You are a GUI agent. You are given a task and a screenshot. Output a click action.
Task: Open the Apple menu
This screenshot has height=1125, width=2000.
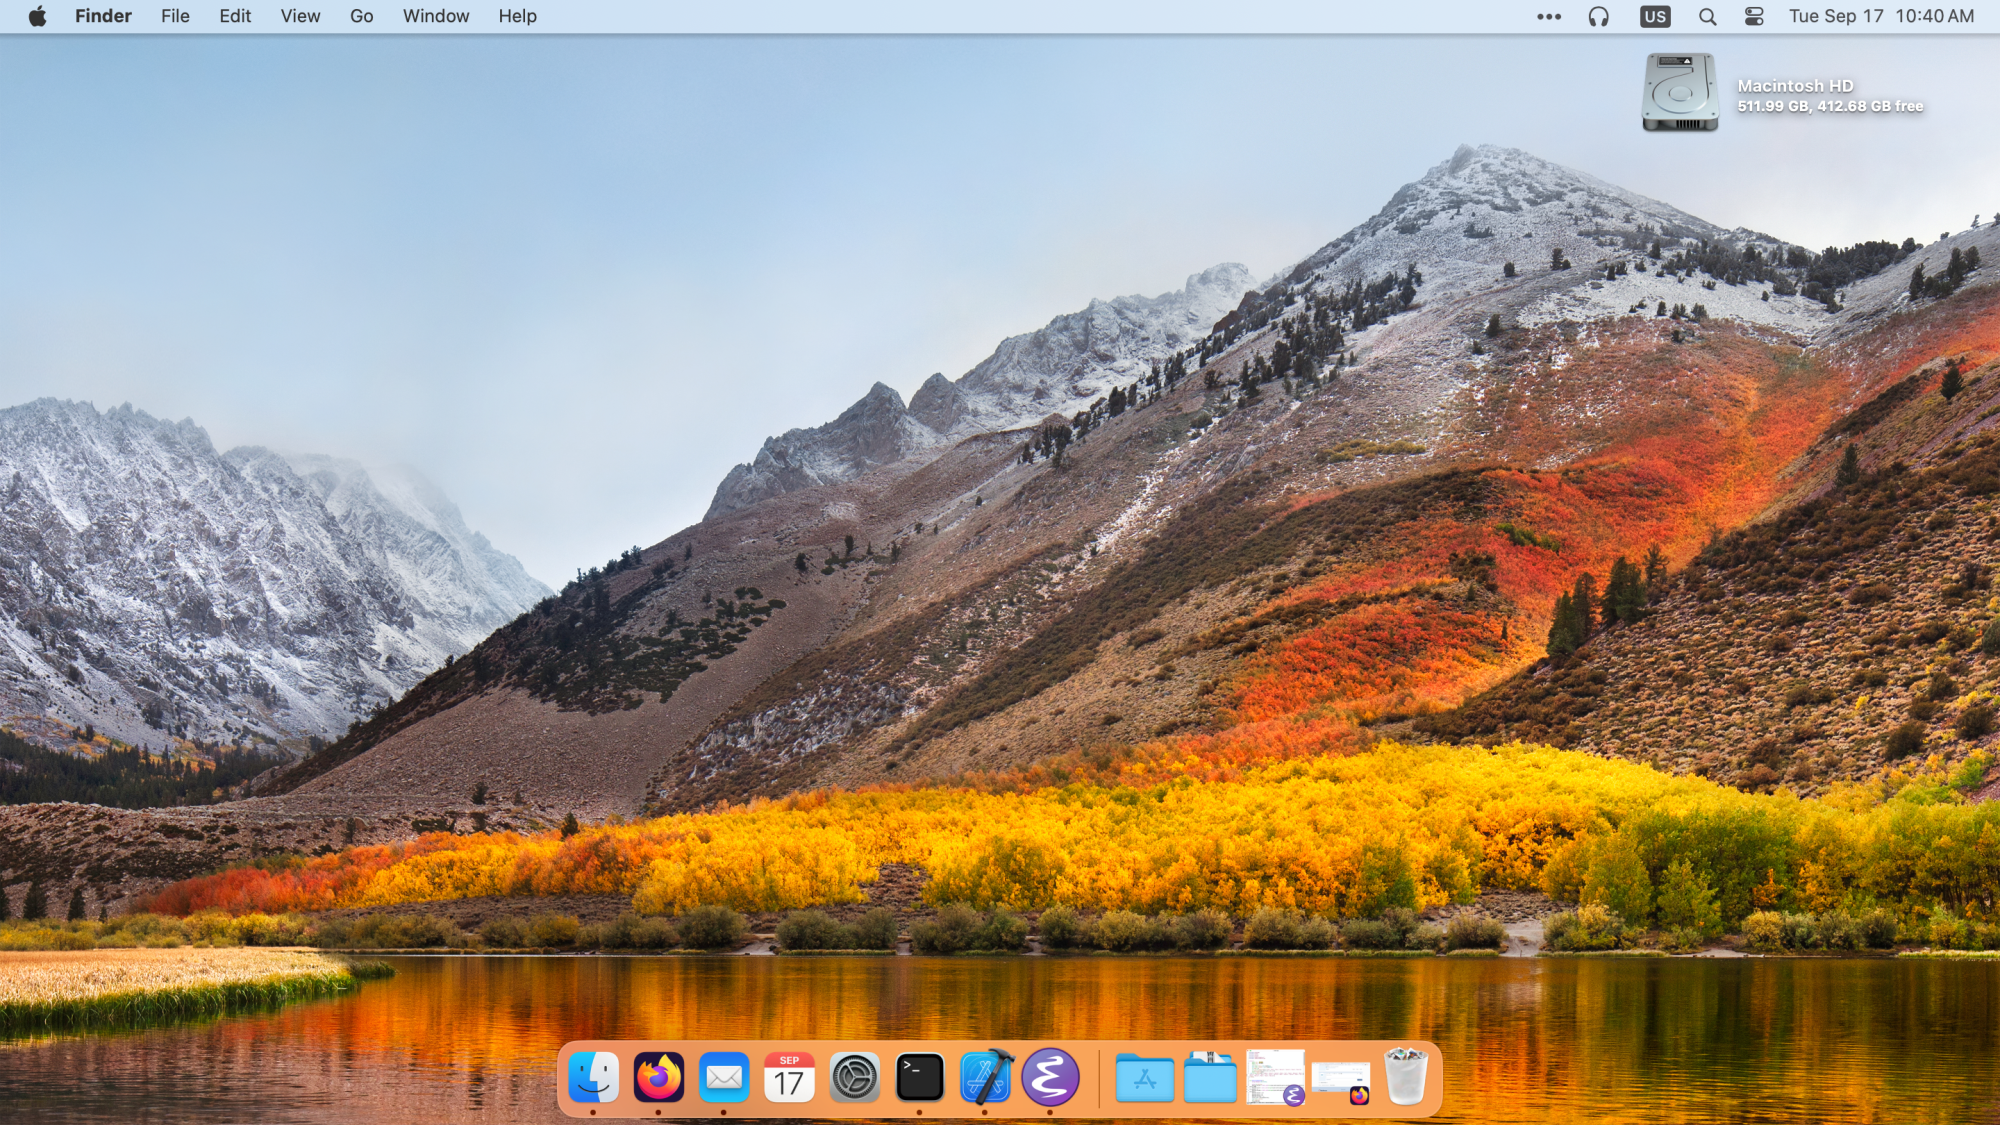pyautogui.click(x=37, y=16)
